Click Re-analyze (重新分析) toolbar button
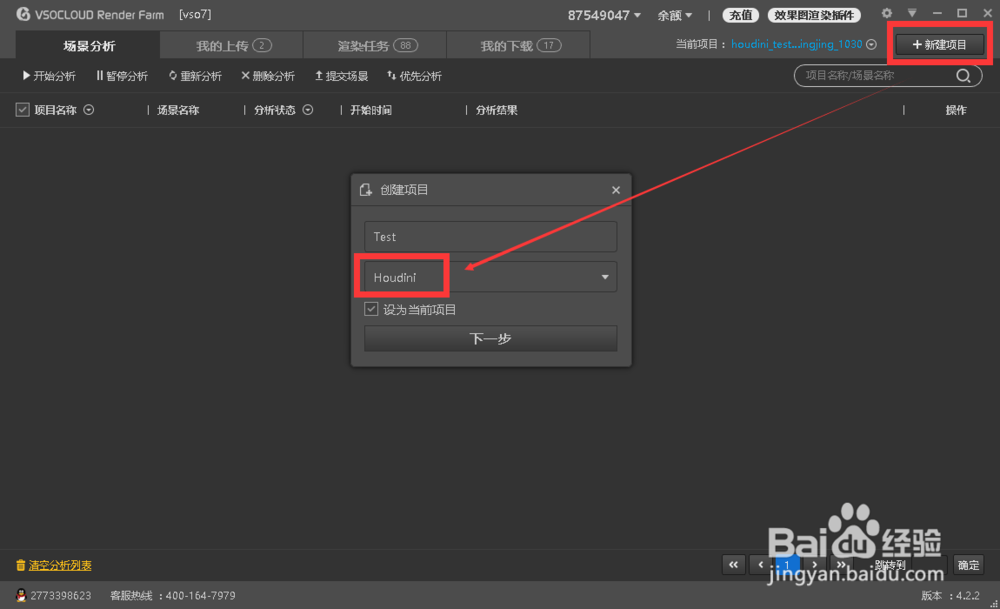Image resolution: width=1000 pixels, height=609 pixels. click(x=195, y=76)
